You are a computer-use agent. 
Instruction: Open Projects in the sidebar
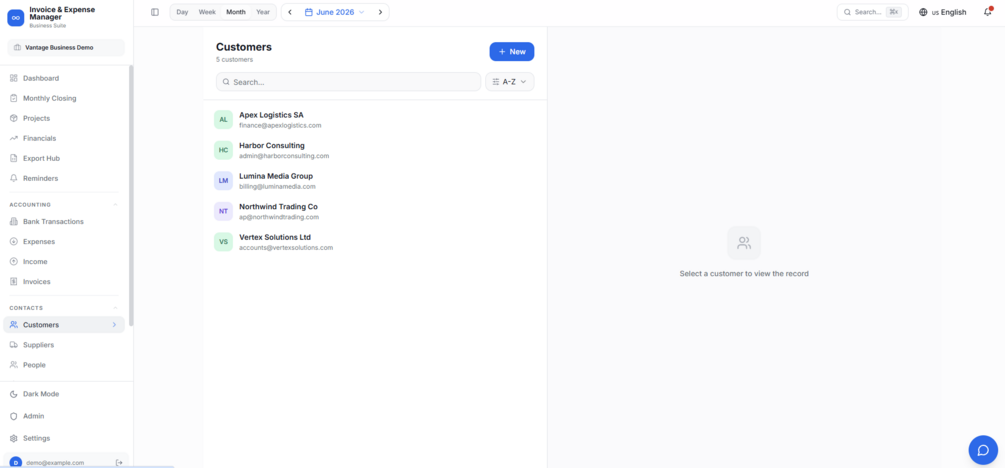point(64,118)
